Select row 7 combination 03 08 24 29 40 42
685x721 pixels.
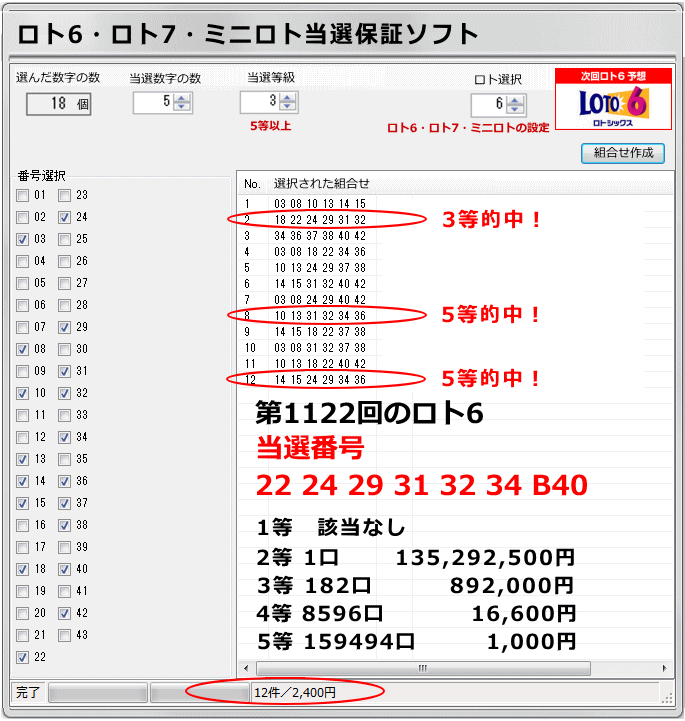[320, 300]
